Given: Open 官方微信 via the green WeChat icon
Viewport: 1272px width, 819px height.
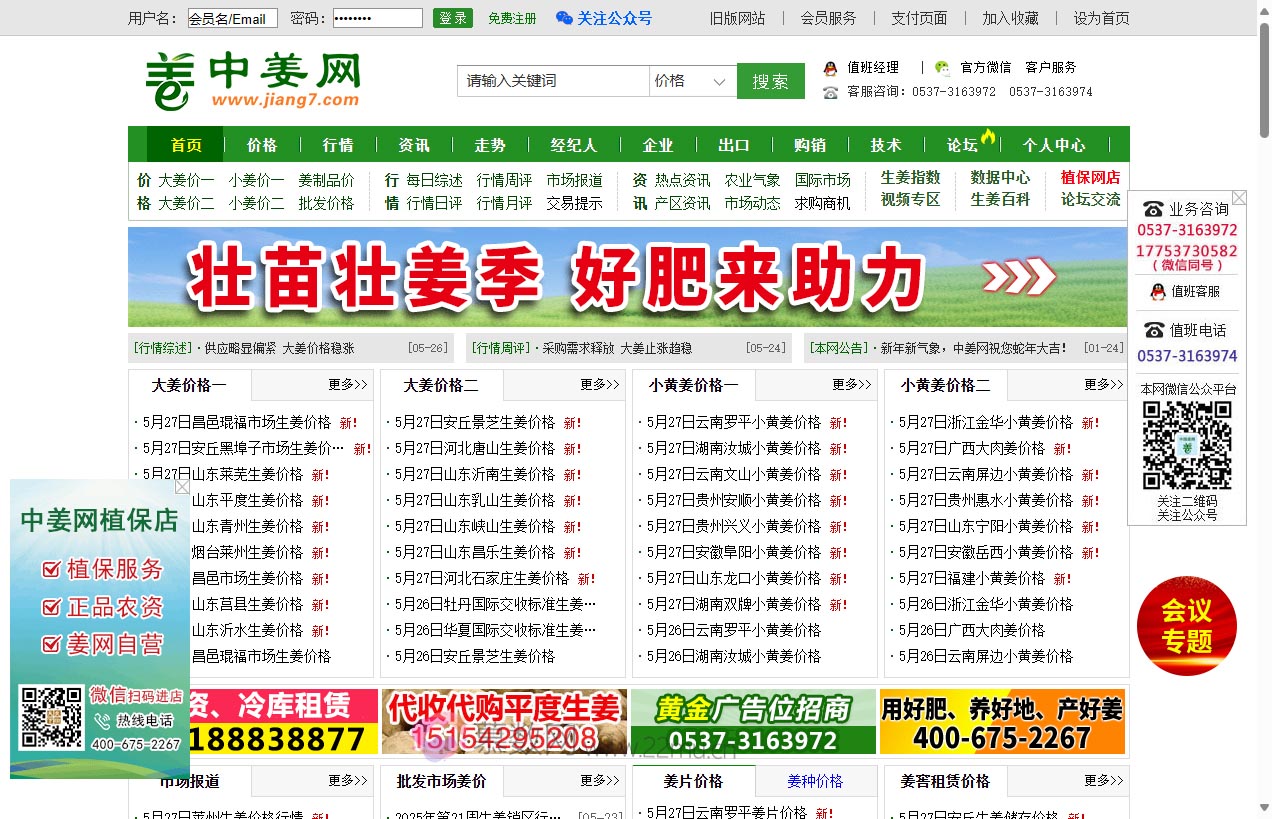Looking at the screenshot, I should [x=941, y=68].
